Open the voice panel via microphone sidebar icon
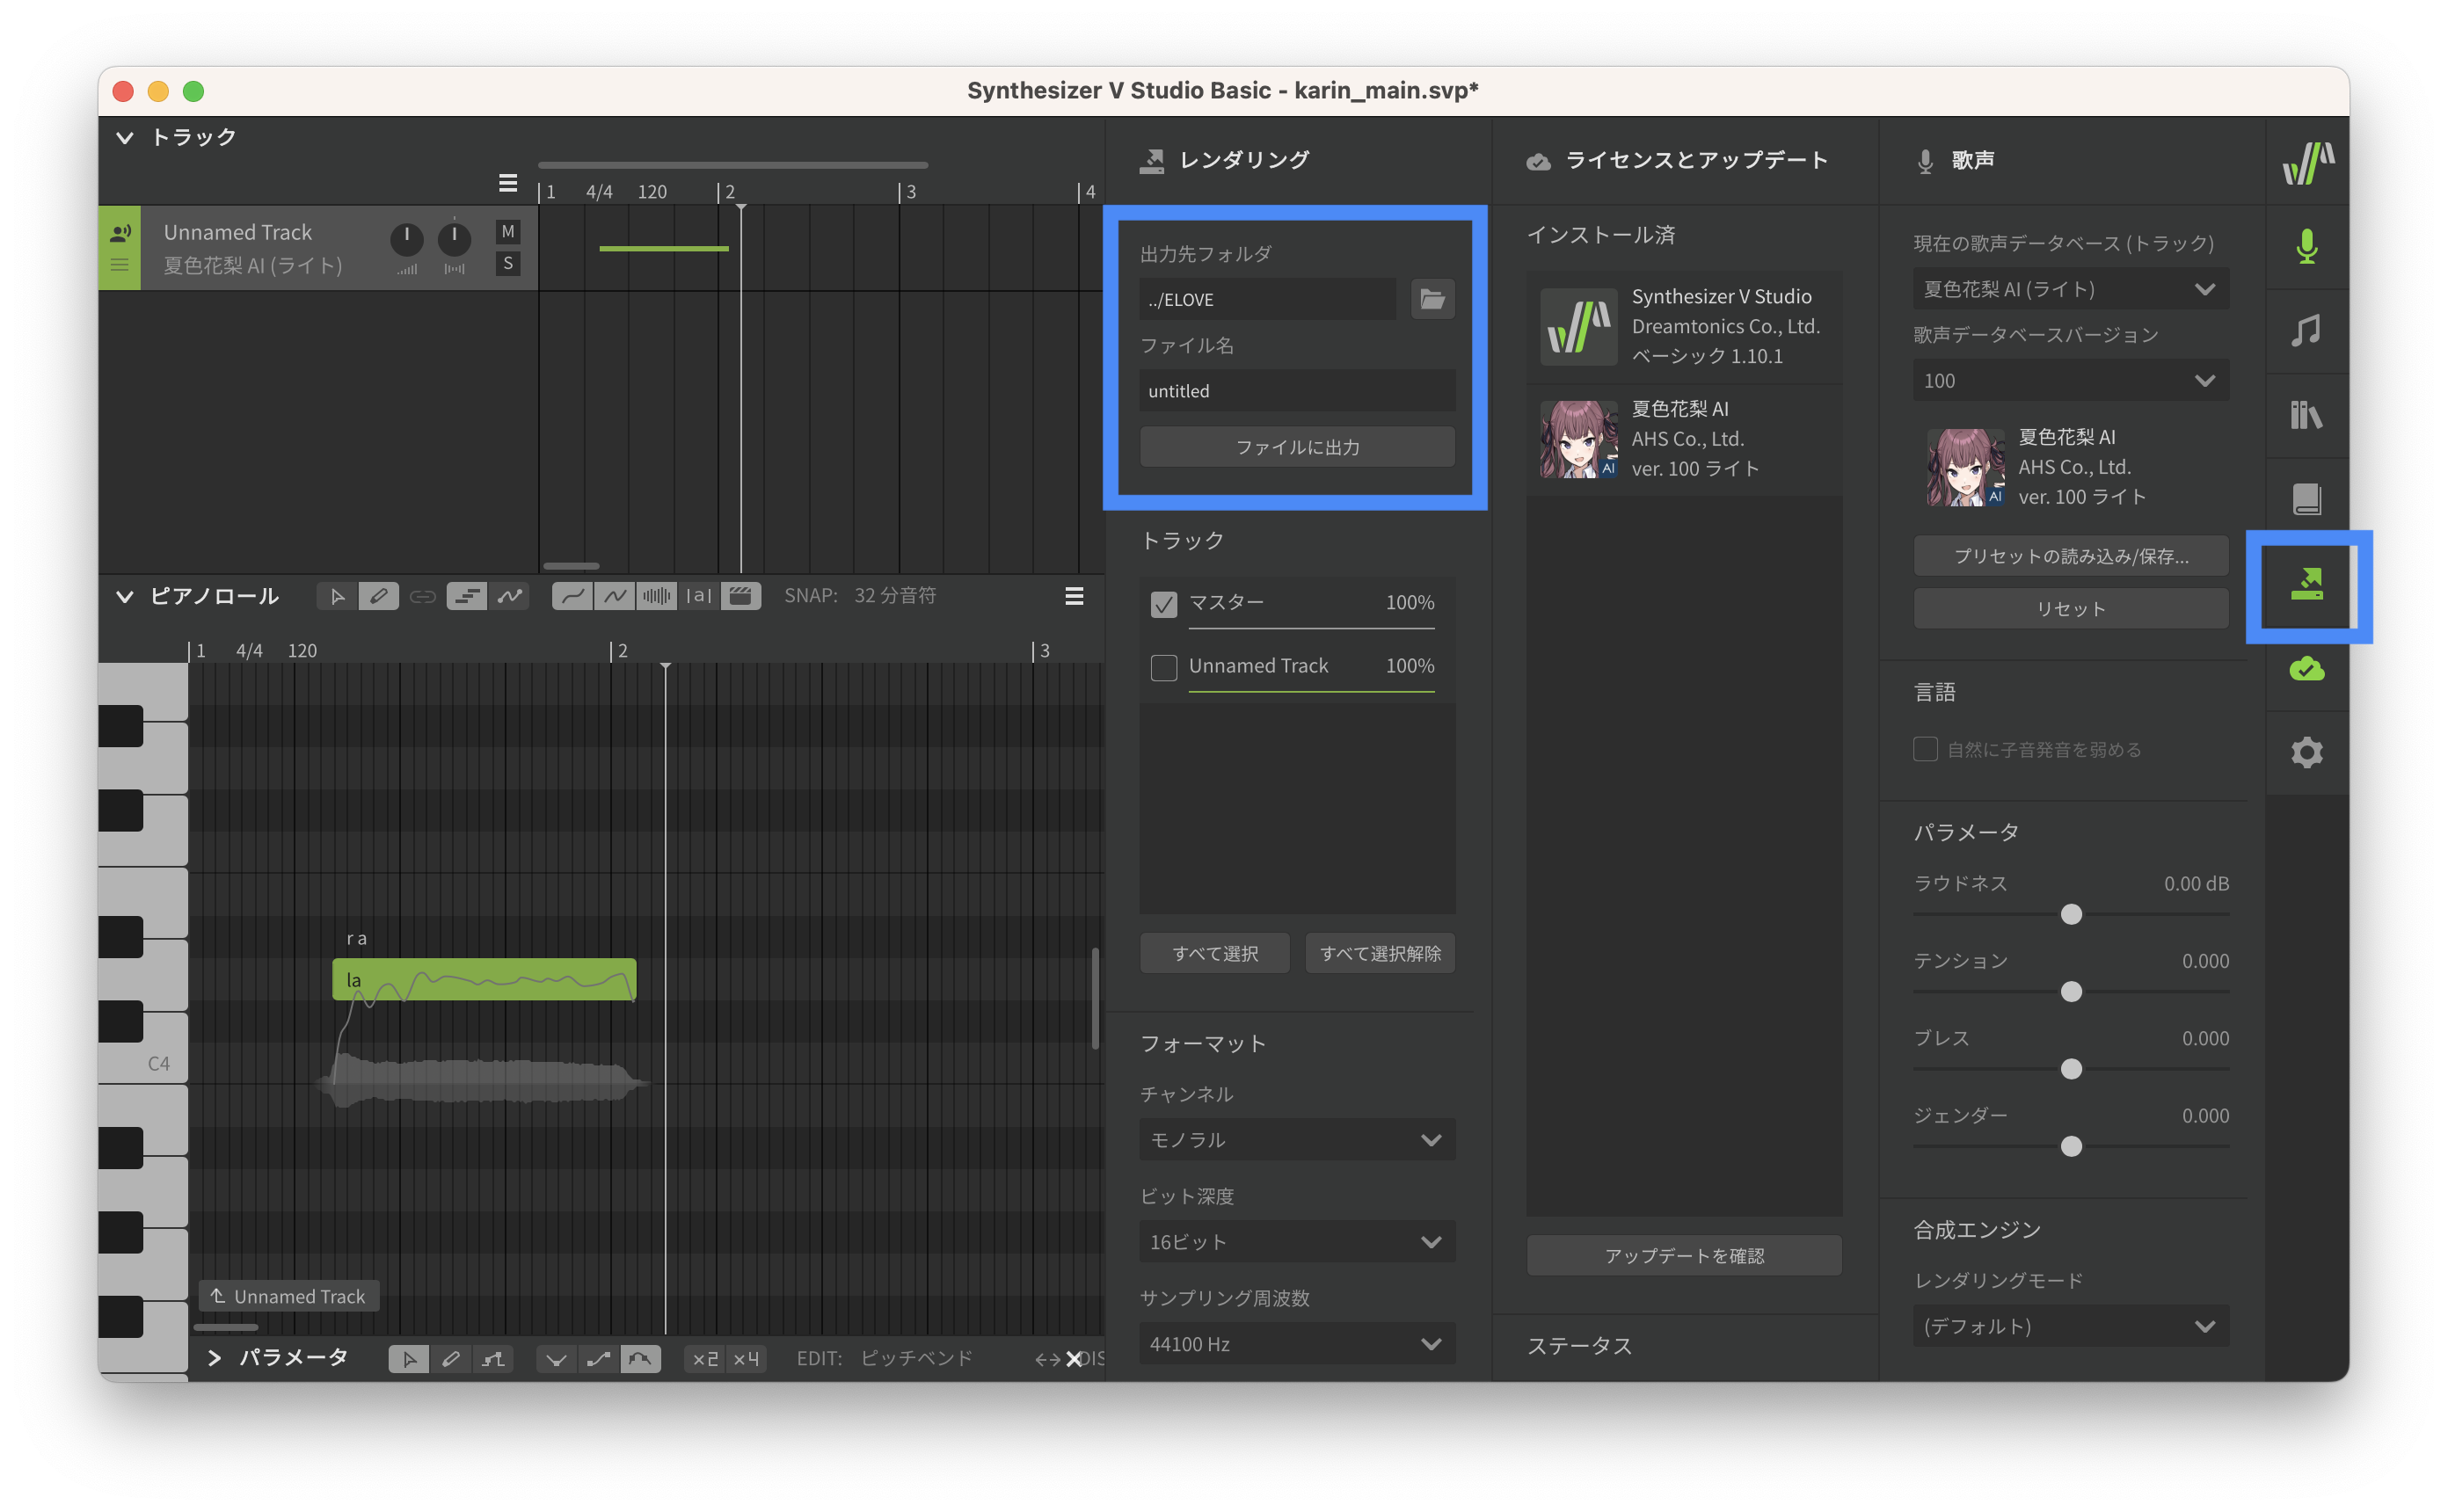Image resolution: width=2448 pixels, height=1512 pixels. (x=2307, y=247)
